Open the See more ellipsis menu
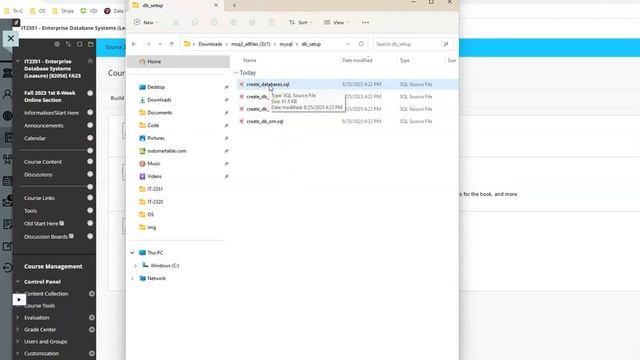 click(365, 22)
